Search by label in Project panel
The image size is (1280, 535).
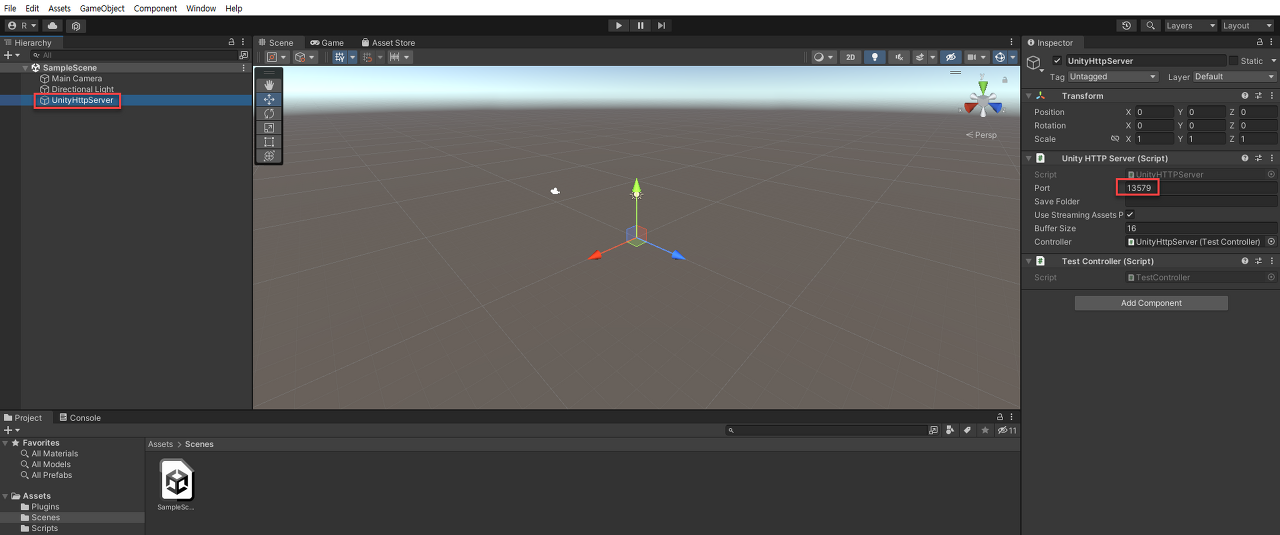(x=967, y=430)
